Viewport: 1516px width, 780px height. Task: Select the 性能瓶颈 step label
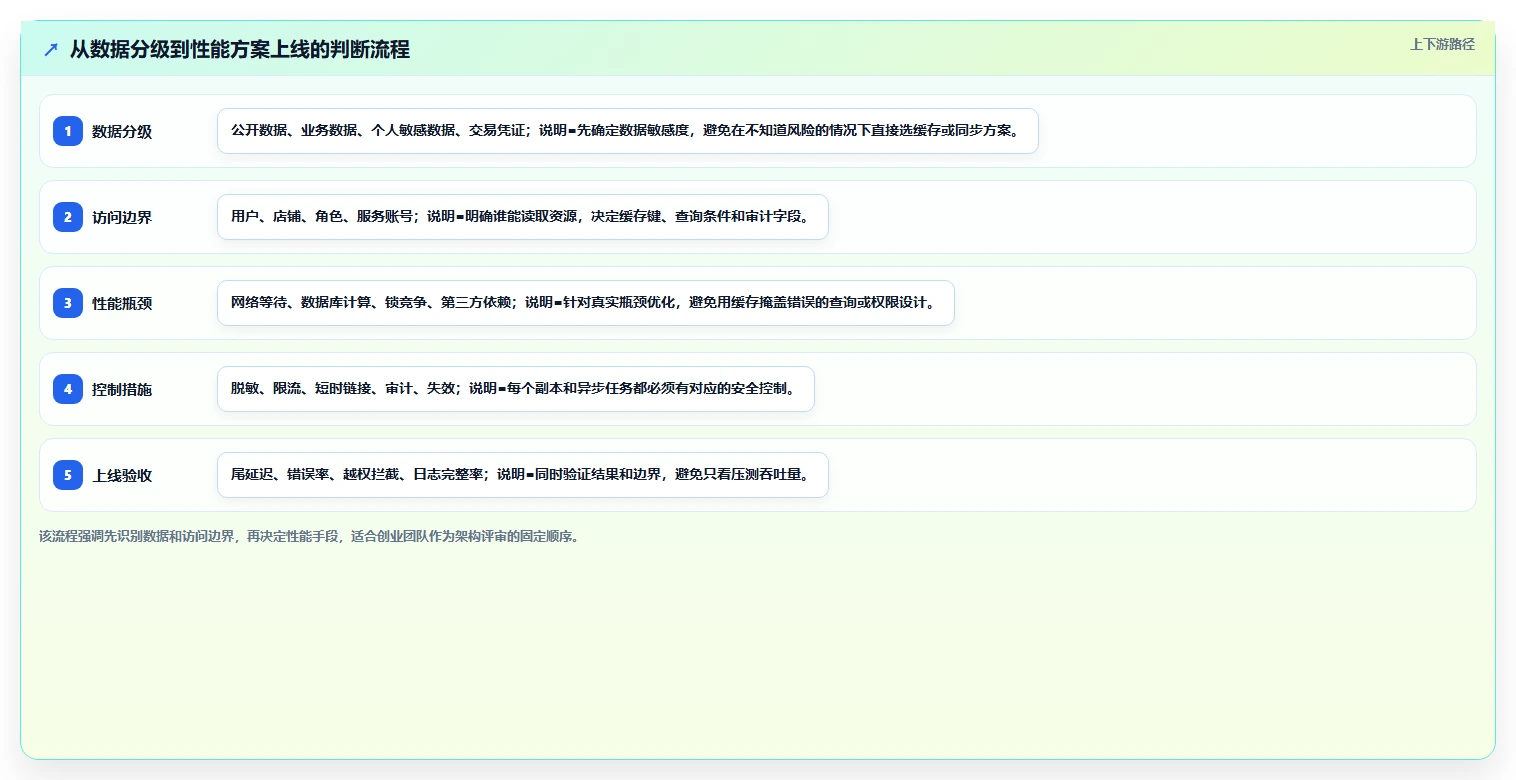[x=122, y=303]
